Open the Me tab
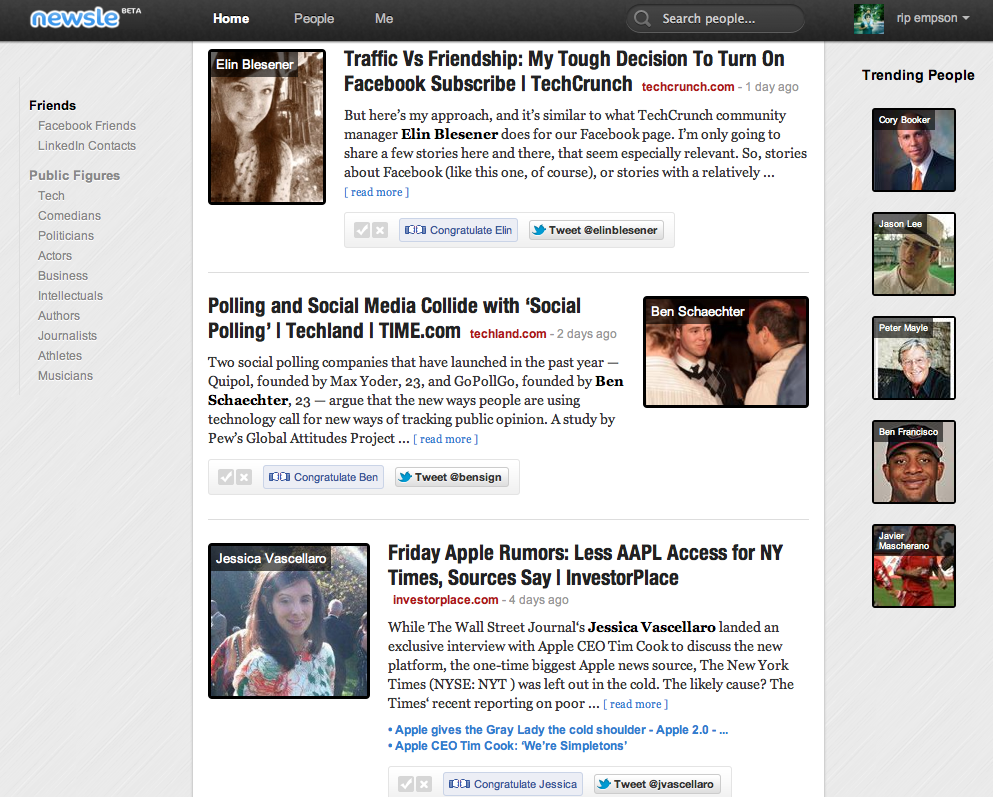 pyautogui.click(x=384, y=19)
